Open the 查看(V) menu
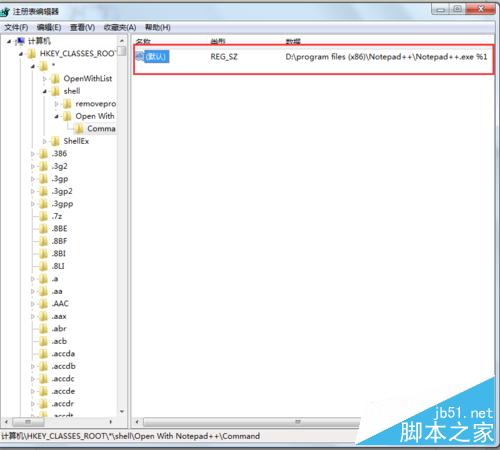The width and height of the screenshot is (500, 450). click(82, 27)
